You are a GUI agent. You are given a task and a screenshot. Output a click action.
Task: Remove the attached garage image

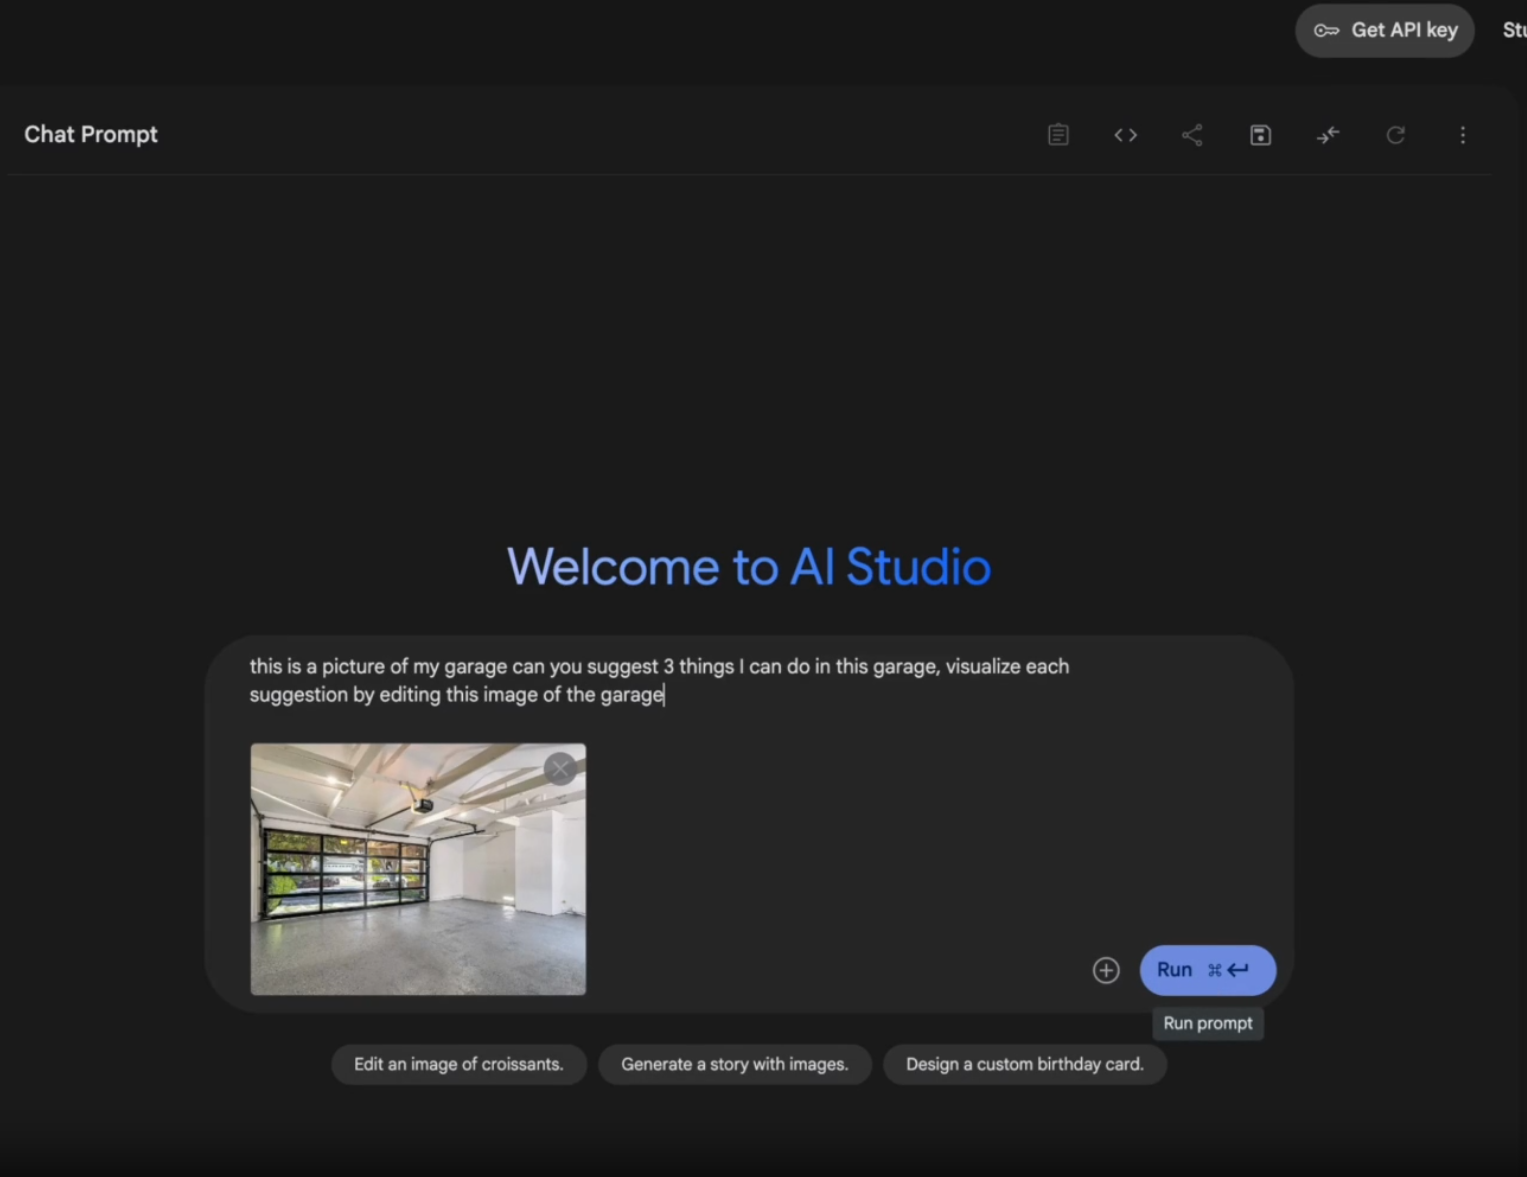click(x=560, y=768)
